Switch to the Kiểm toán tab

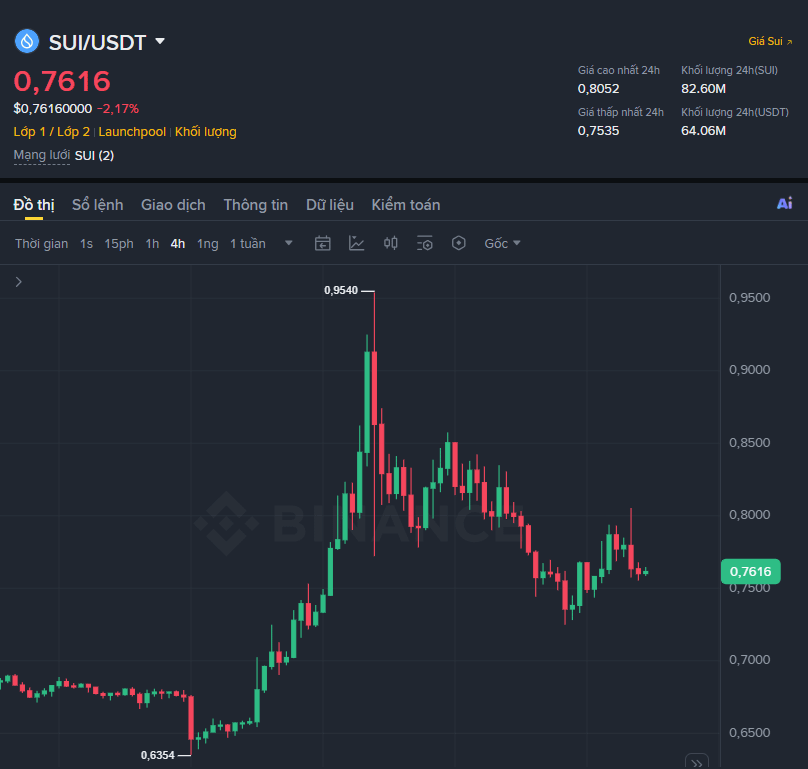pyautogui.click(x=406, y=205)
